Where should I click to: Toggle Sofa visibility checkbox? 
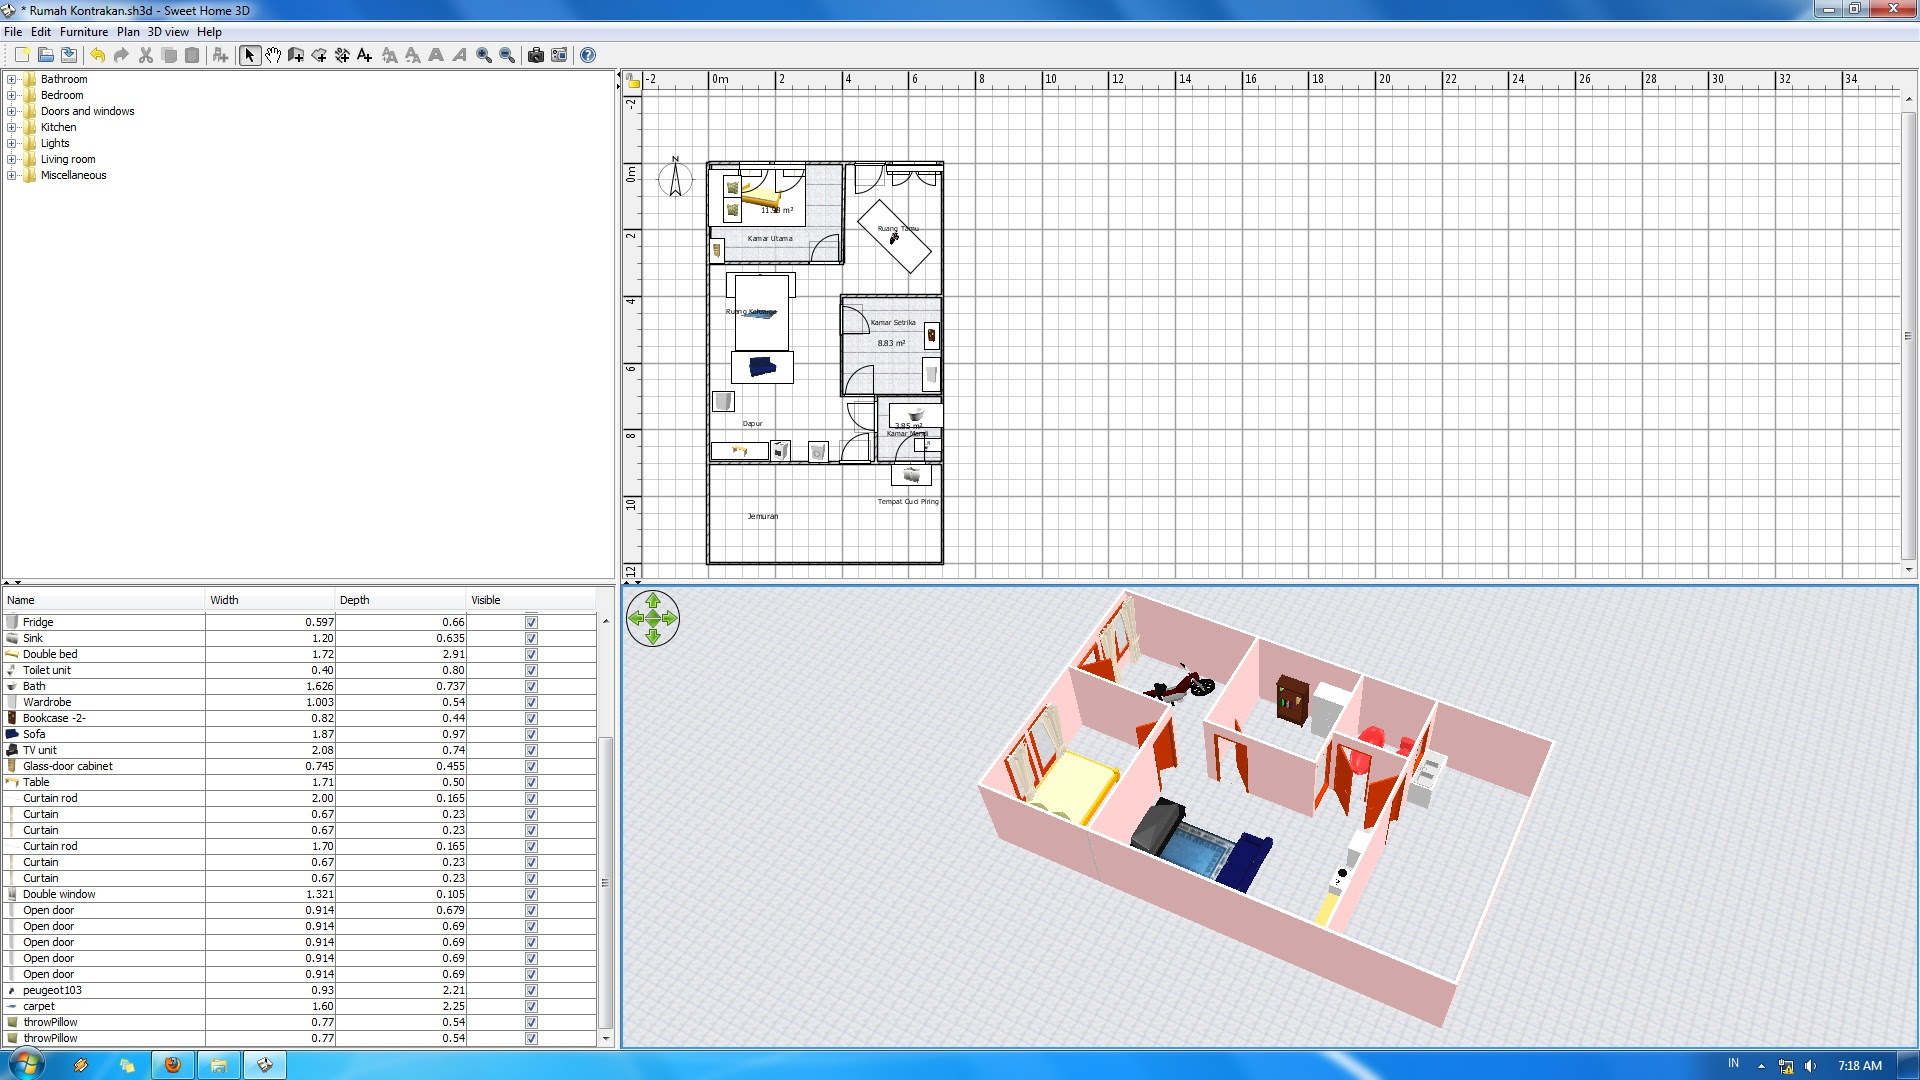tap(531, 734)
